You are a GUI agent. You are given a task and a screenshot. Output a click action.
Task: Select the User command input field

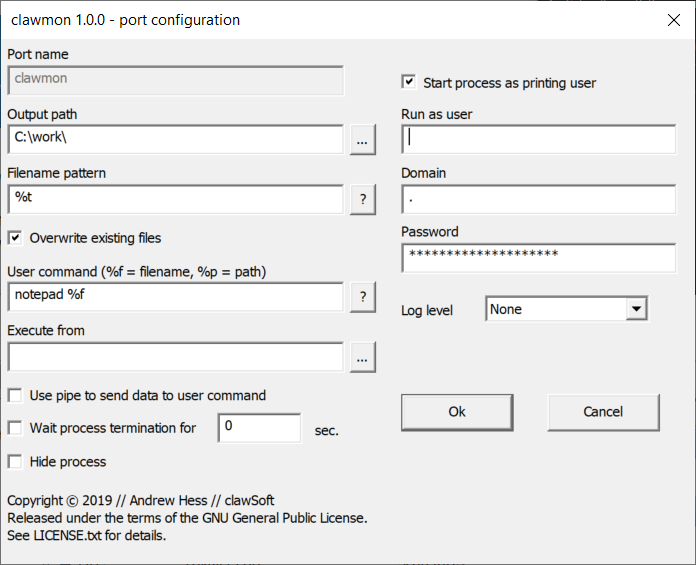point(175,296)
